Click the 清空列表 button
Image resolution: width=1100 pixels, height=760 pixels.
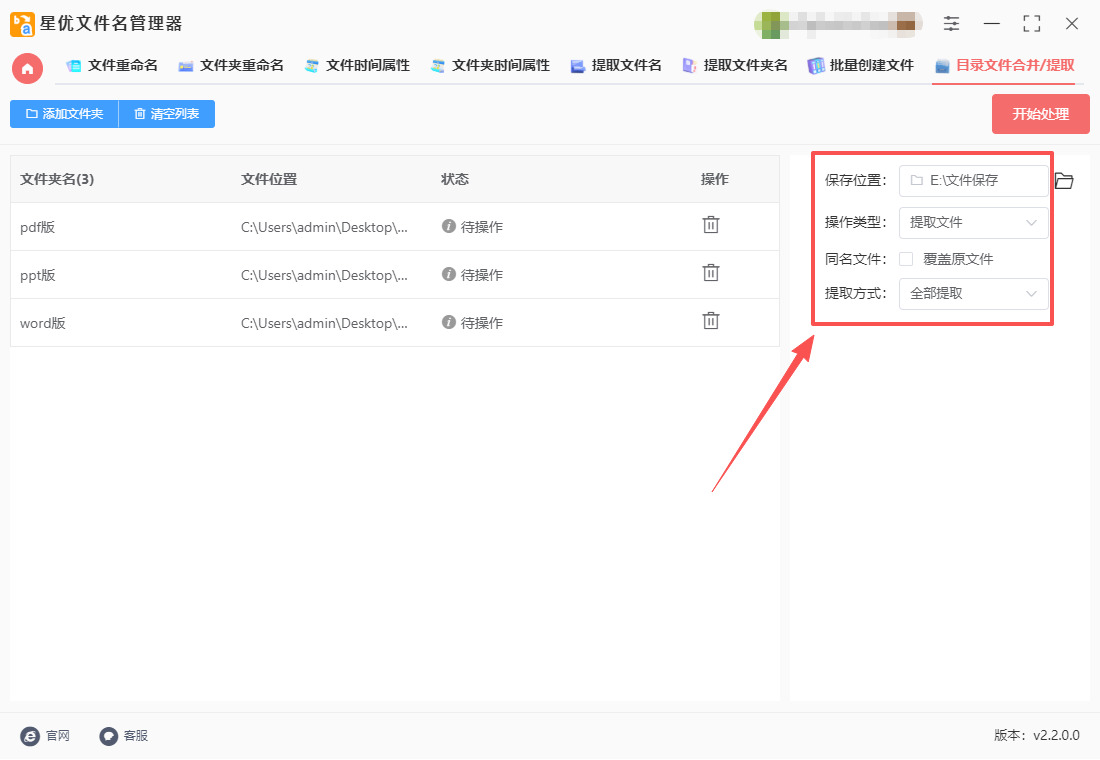tap(167, 114)
